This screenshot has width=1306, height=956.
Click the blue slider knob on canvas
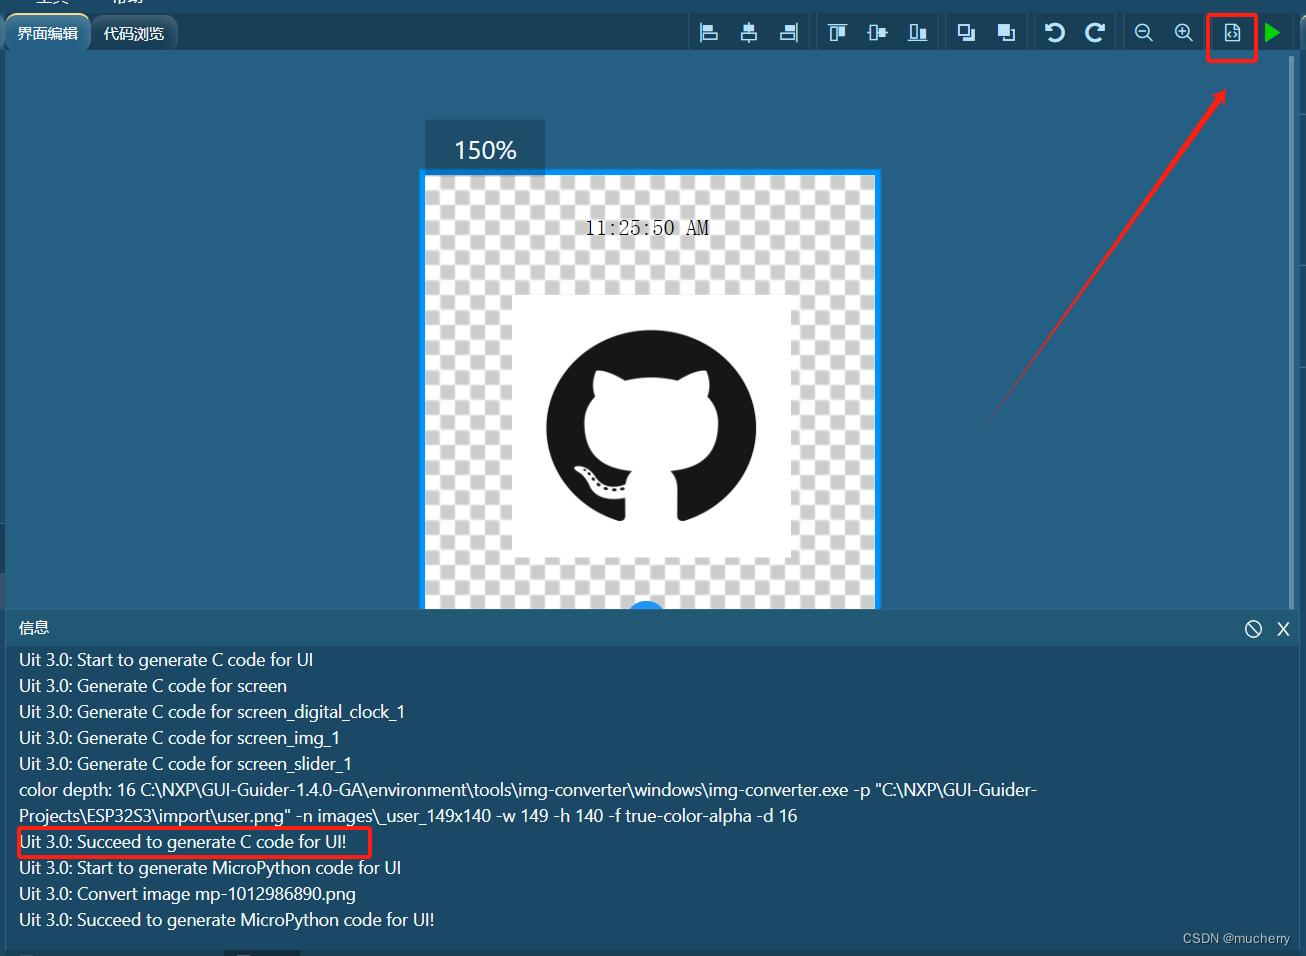click(647, 605)
